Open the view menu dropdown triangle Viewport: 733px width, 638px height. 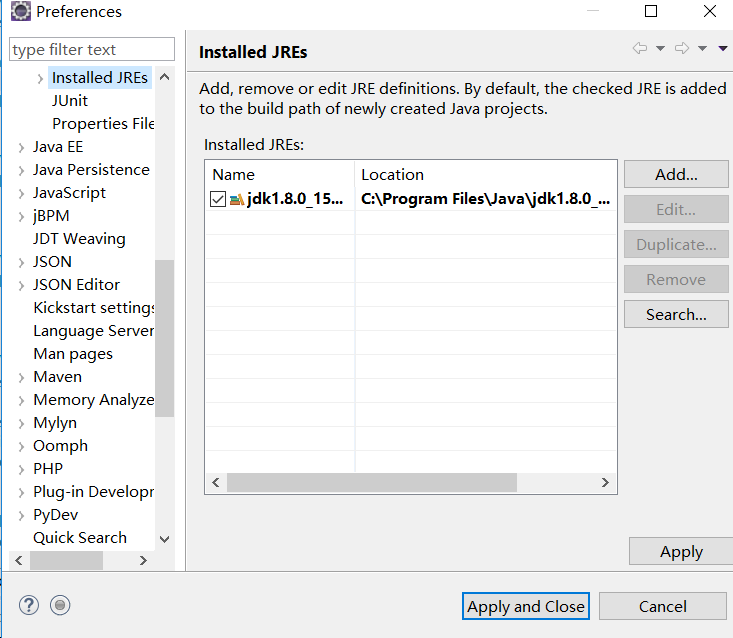(x=723, y=48)
